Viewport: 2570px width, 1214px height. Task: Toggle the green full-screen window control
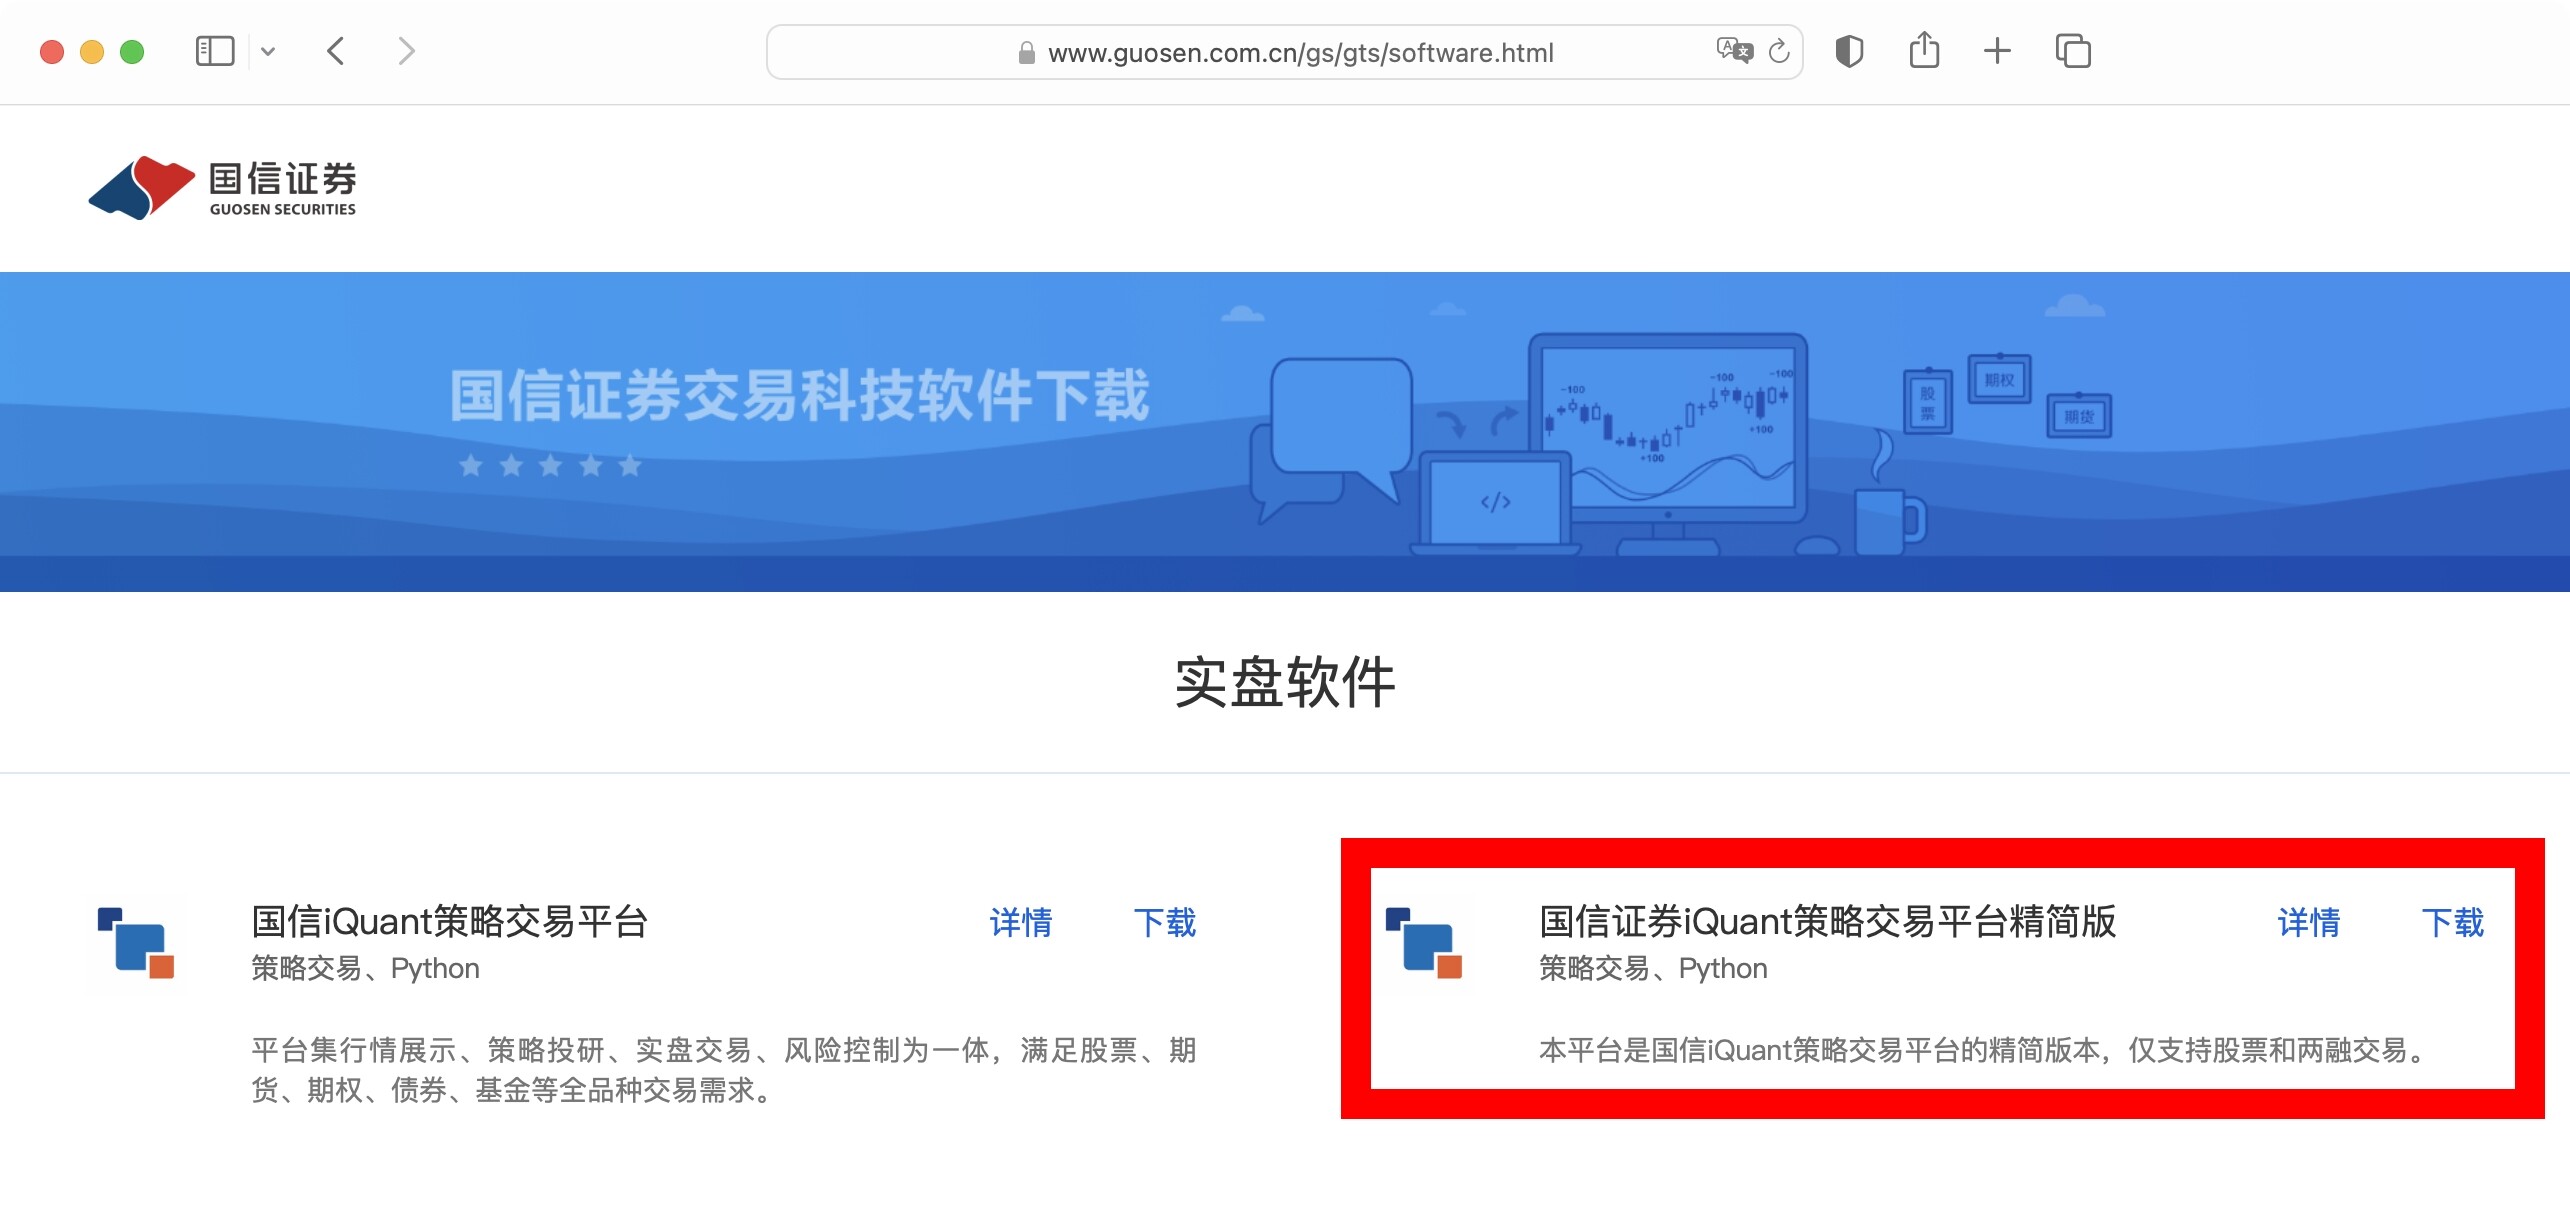[x=133, y=50]
